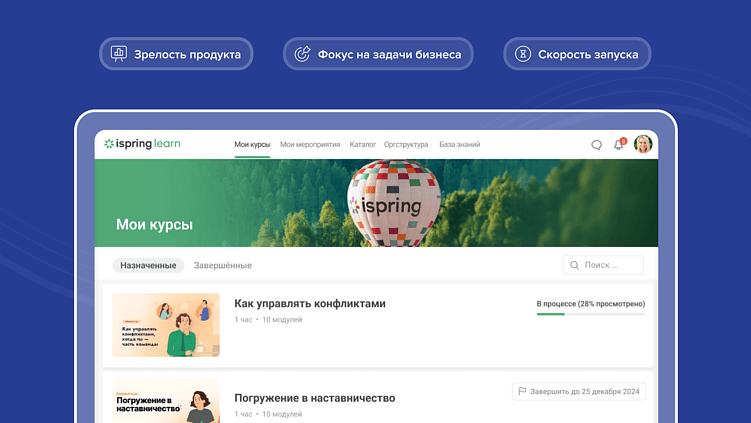
Task: Open the chat messages icon
Action: 596,145
